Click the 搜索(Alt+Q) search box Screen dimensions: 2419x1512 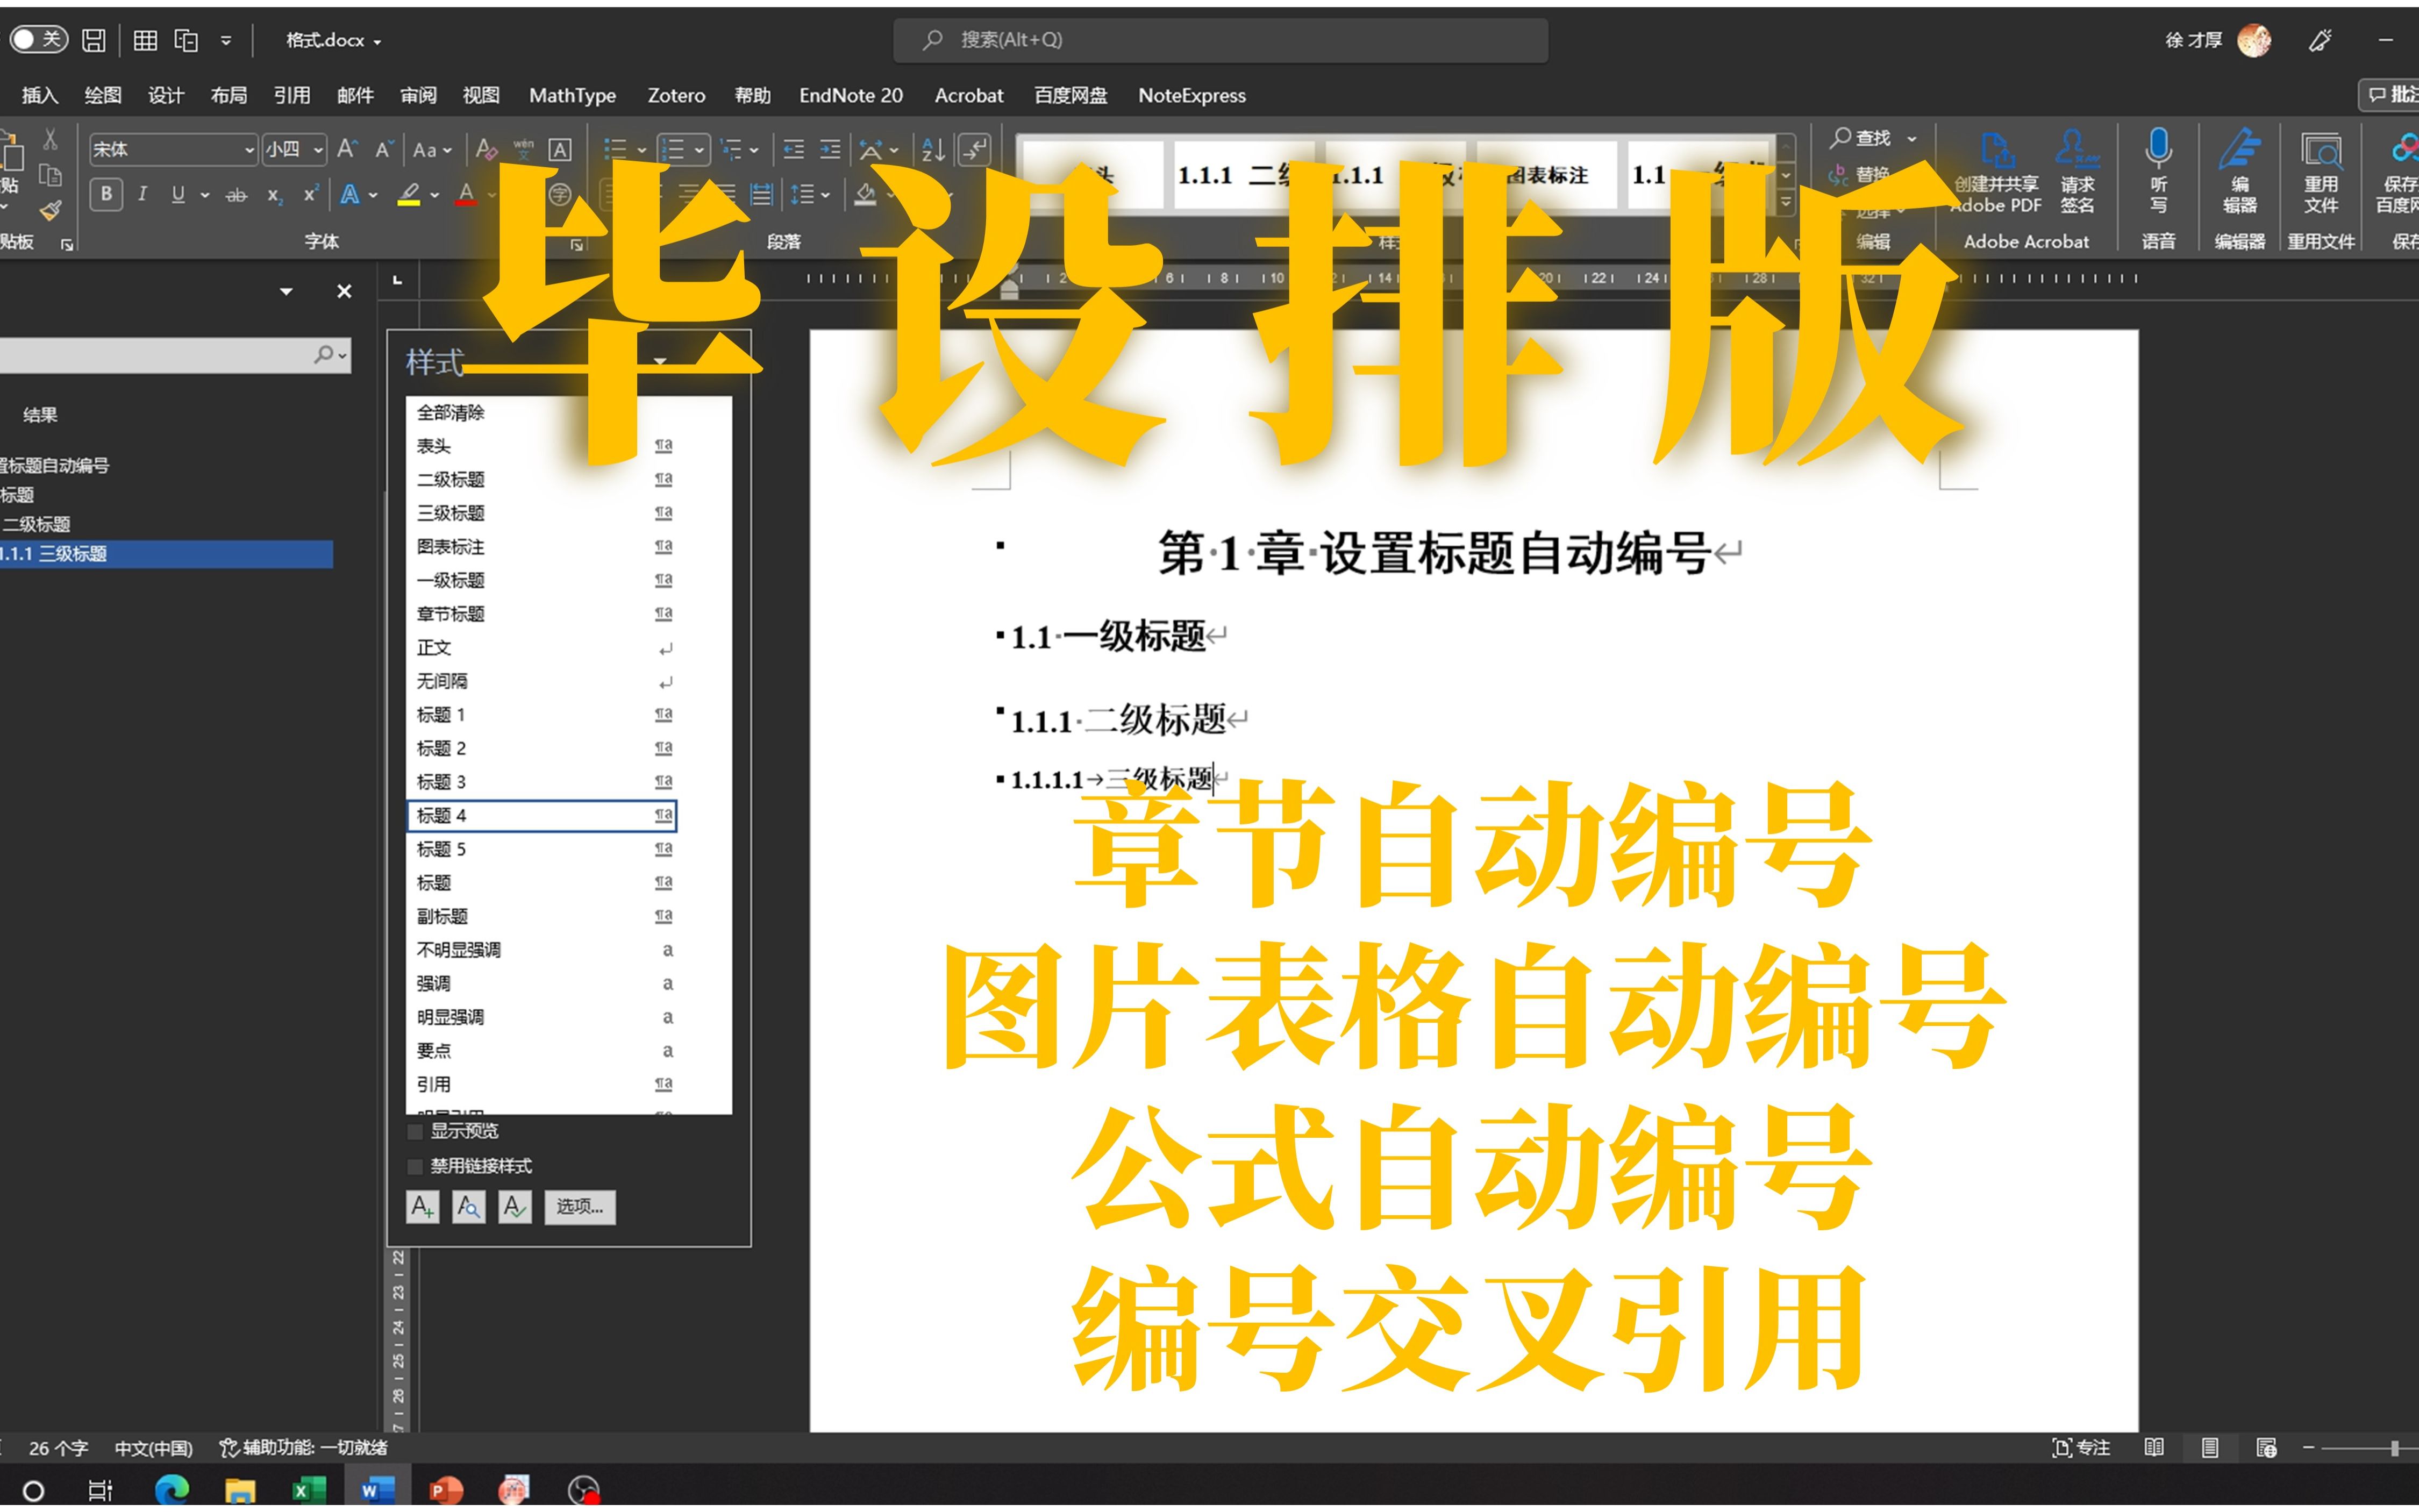(x=1221, y=40)
